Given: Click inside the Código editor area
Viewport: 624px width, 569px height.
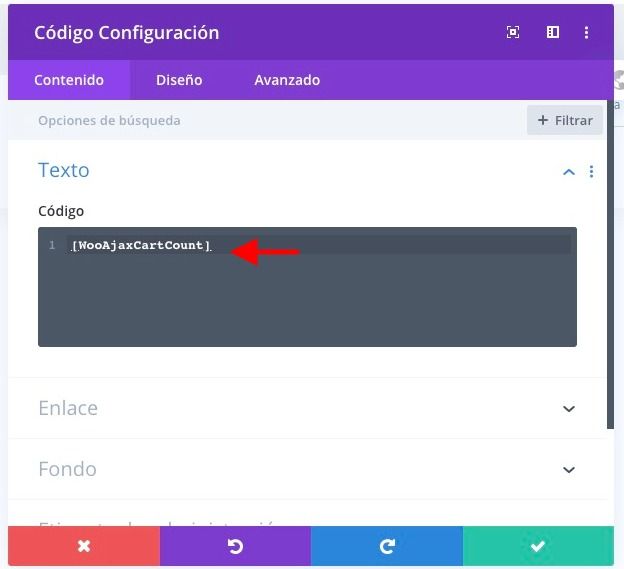Looking at the screenshot, I should (307, 287).
